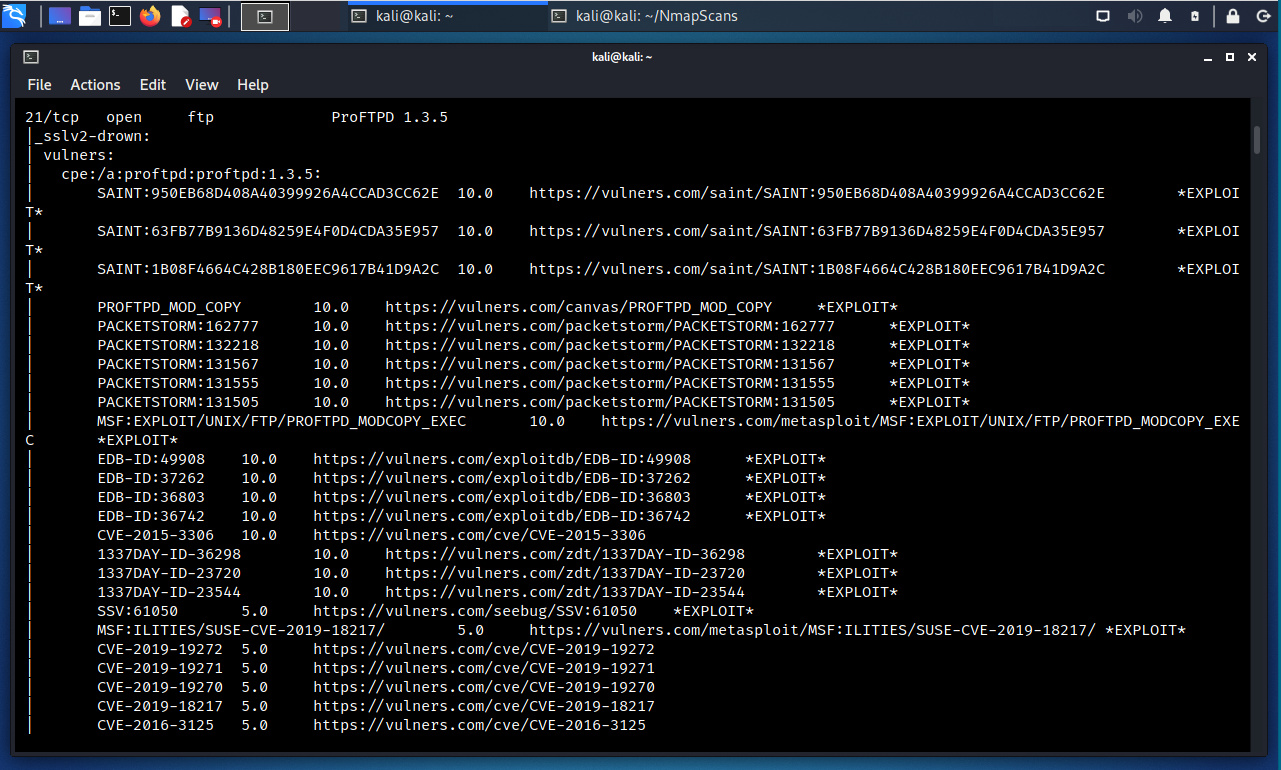Open the Help menu
Viewport: 1281px width, 770px height.
[x=252, y=85]
